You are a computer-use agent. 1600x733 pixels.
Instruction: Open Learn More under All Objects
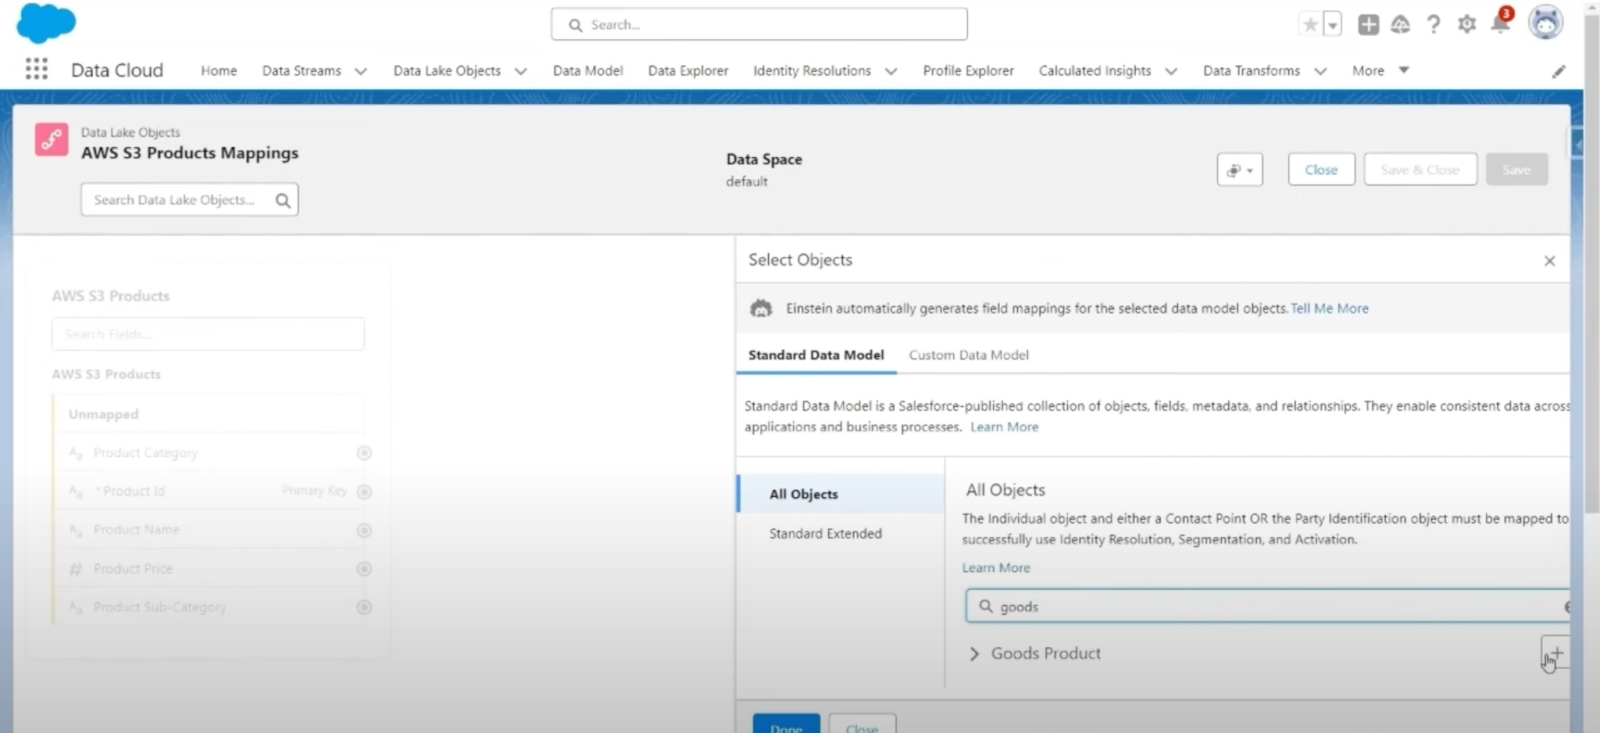click(996, 568)
